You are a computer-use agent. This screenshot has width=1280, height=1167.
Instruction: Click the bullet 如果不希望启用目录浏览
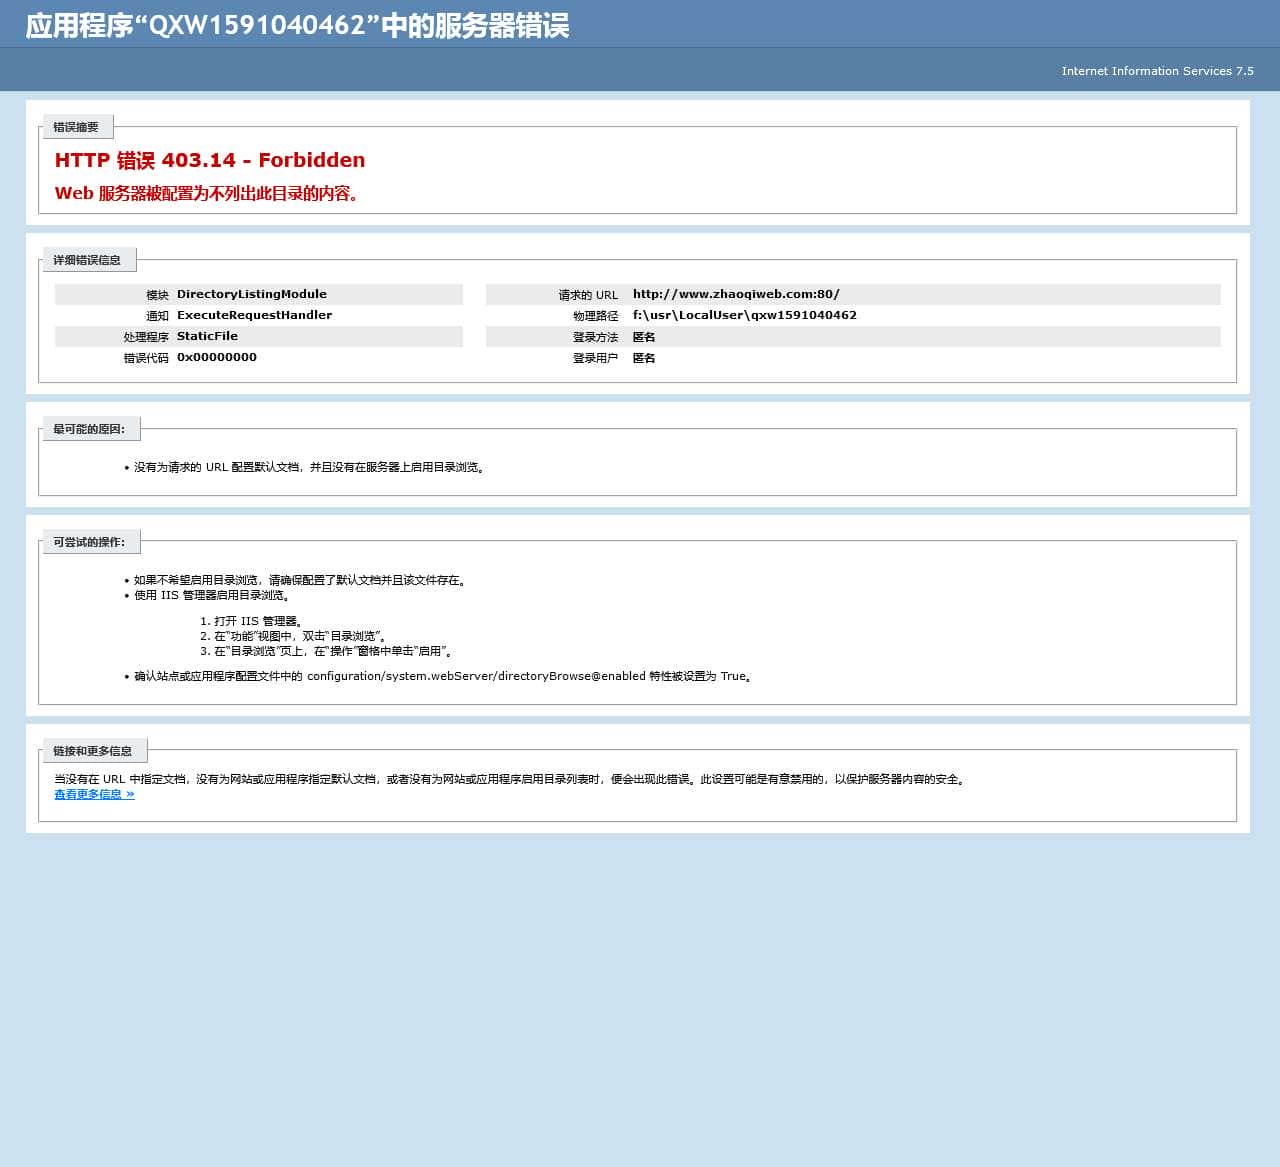[x=301, y=580]
